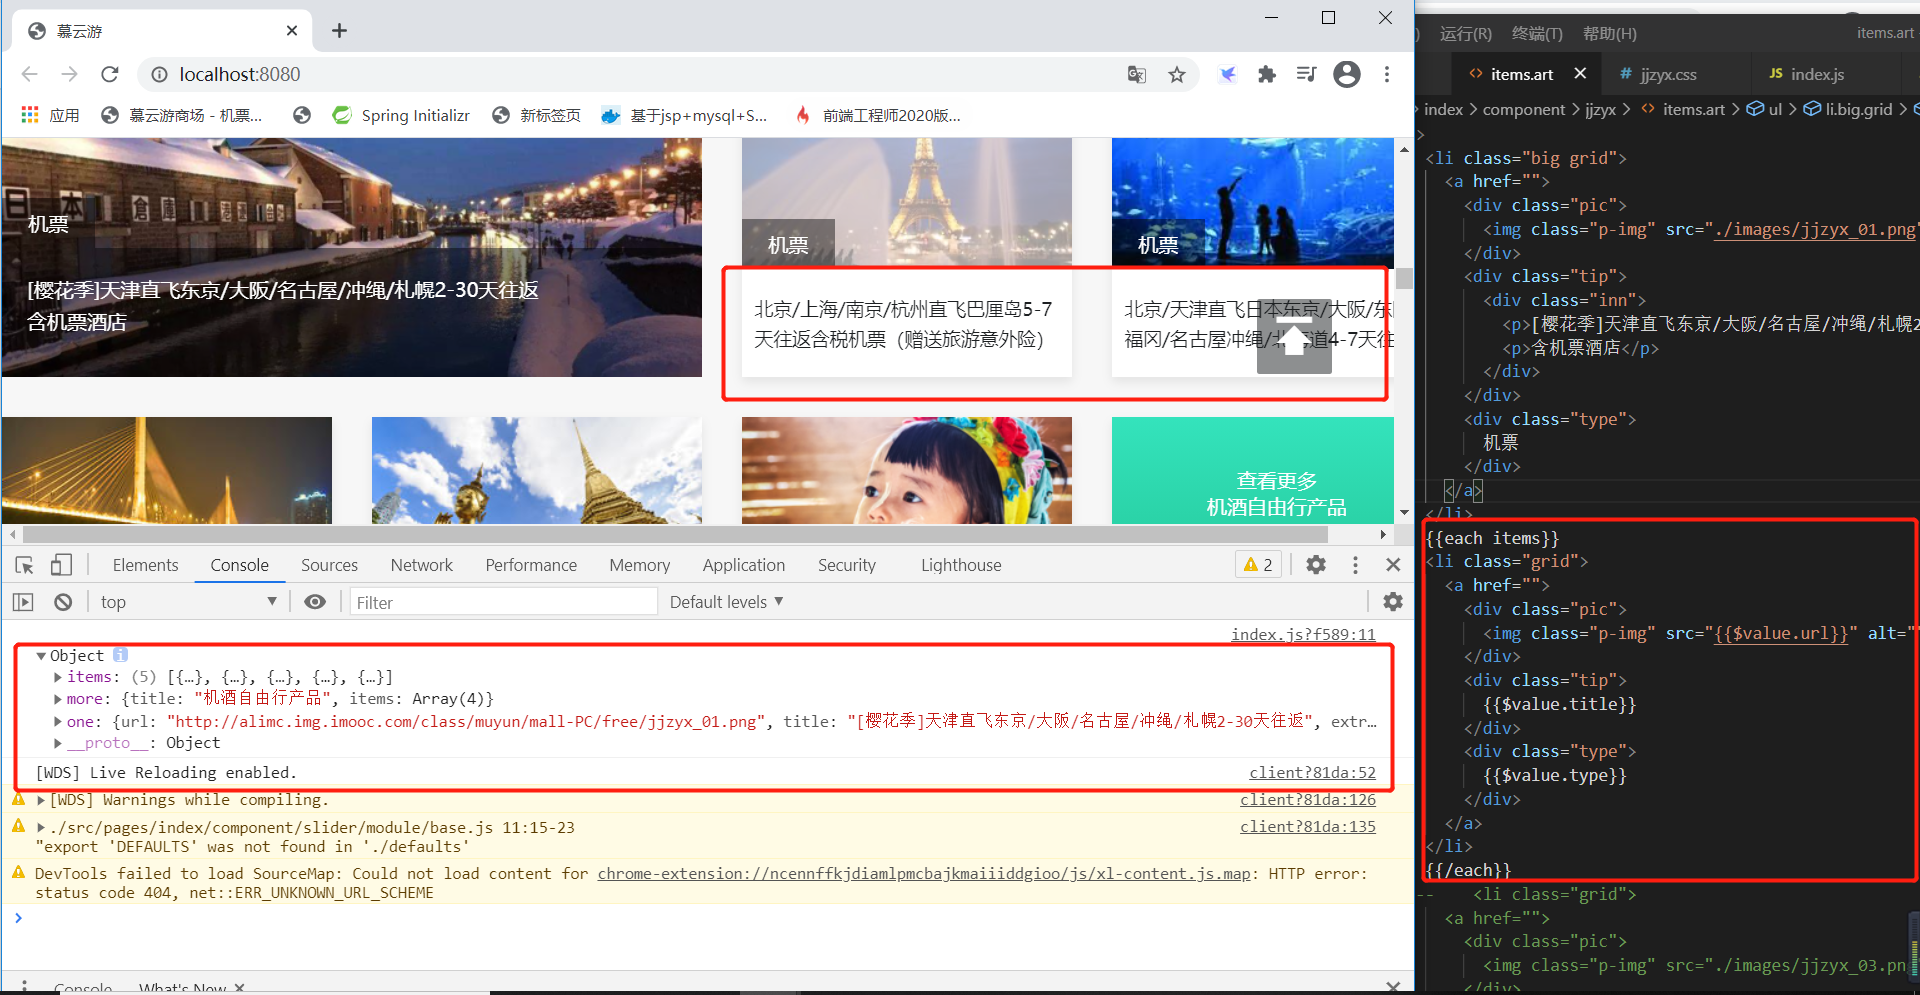Switch to the Security tab
Screen dimensions: 1920x995
(x=846, y=565)
